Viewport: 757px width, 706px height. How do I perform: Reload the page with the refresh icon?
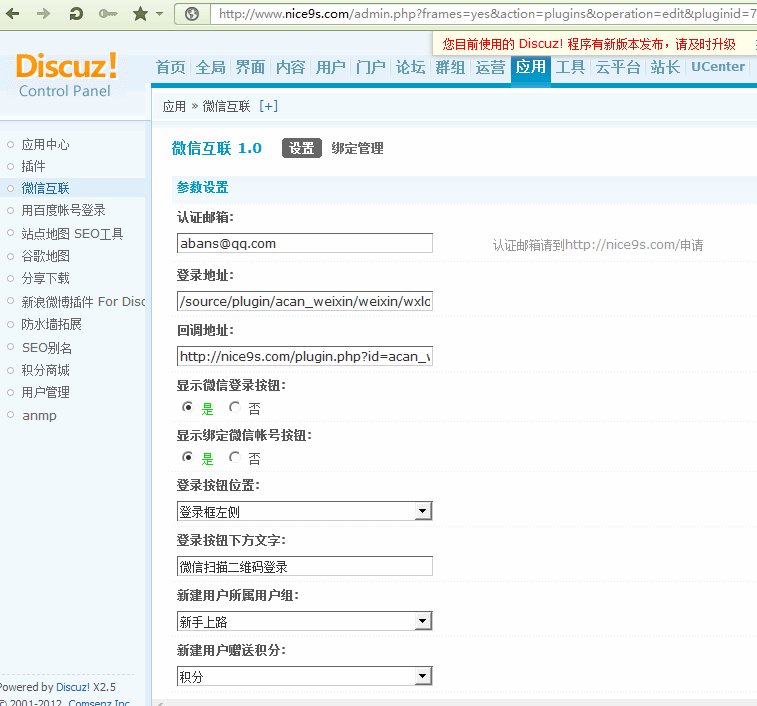pos(76,14)
